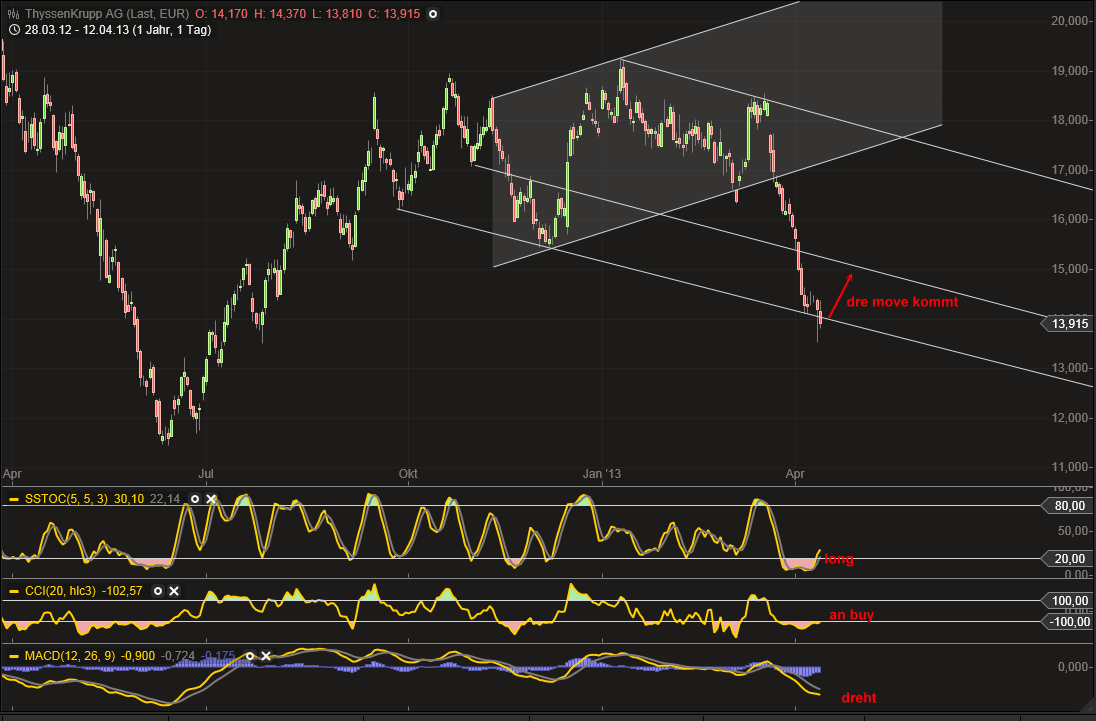1096x721 pixels.
Task: Click the -100,00 CCI level tag
Action: click(1068, 621)
